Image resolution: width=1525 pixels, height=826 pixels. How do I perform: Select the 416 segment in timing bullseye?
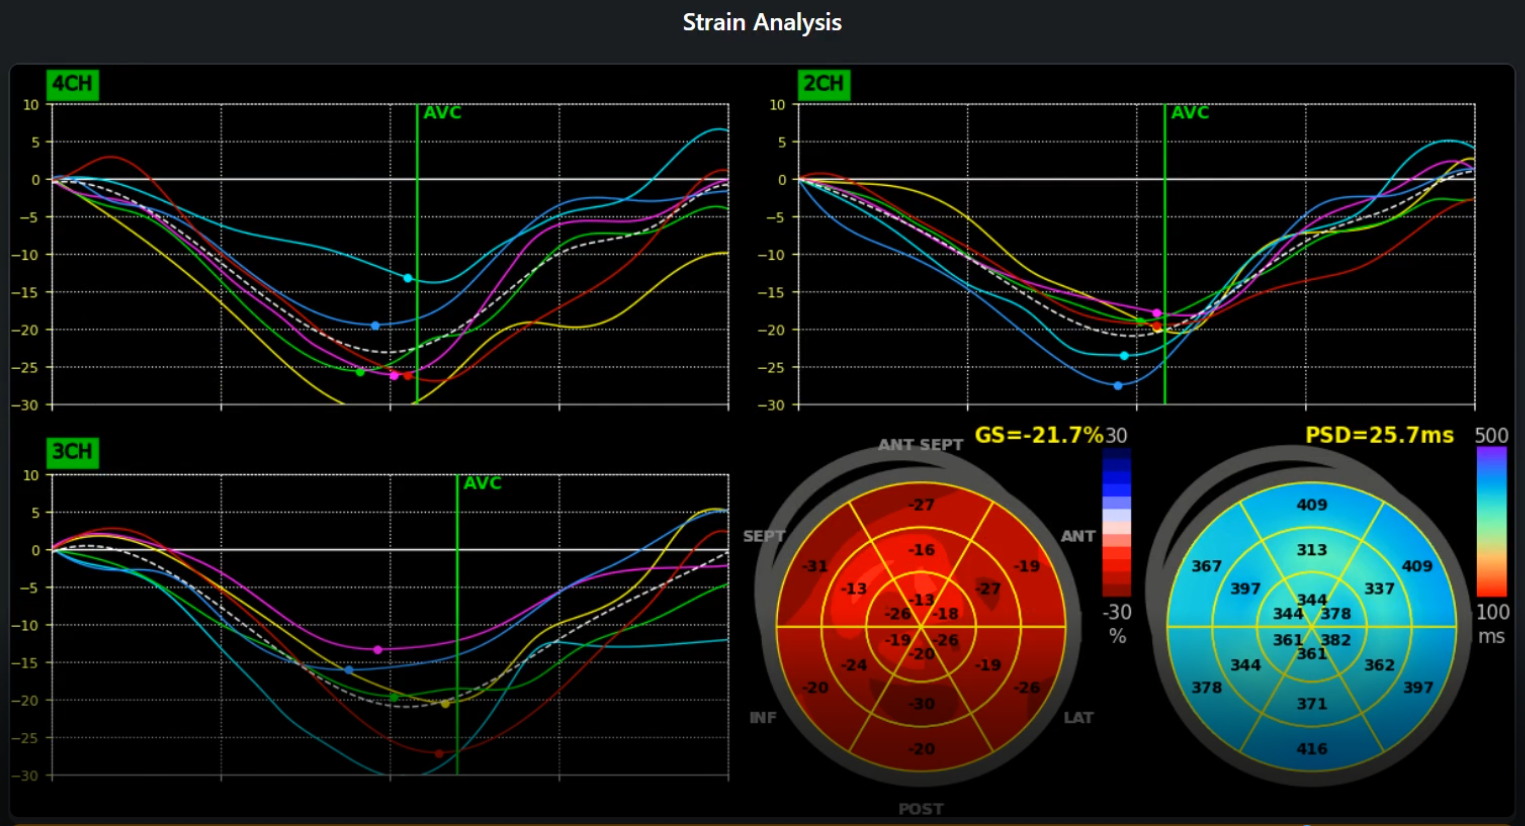tap(1311, 749)
